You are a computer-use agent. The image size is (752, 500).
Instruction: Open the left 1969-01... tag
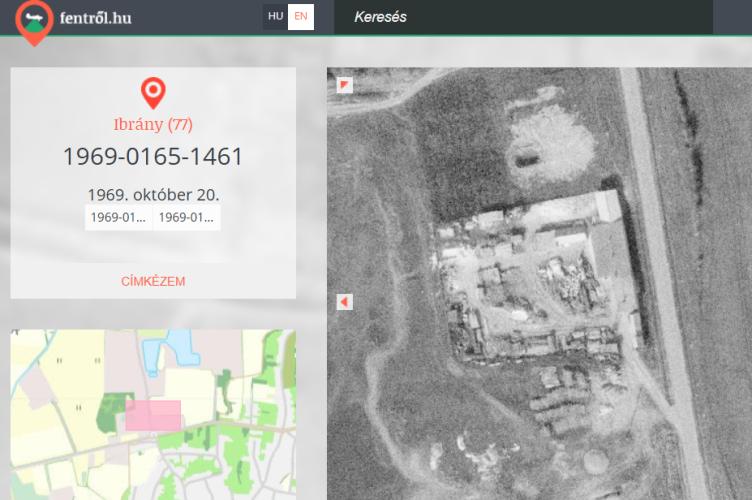118,218
